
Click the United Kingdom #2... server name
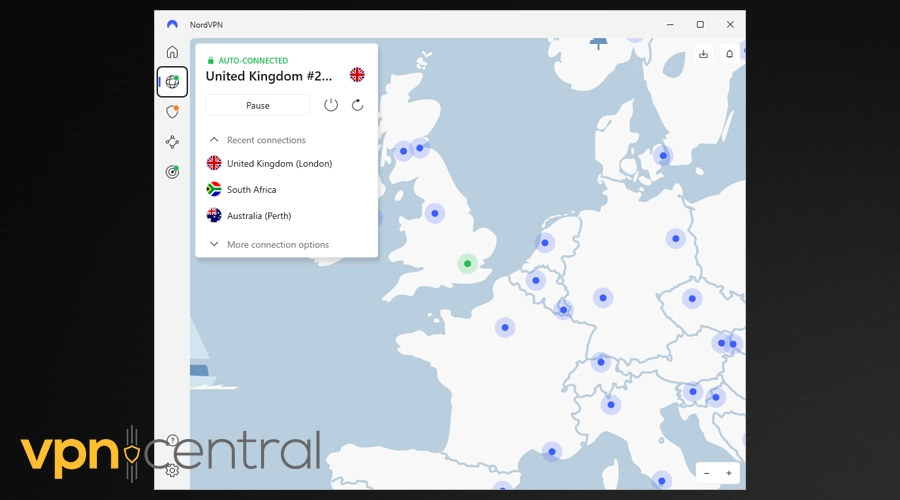[x=269, y=76]
